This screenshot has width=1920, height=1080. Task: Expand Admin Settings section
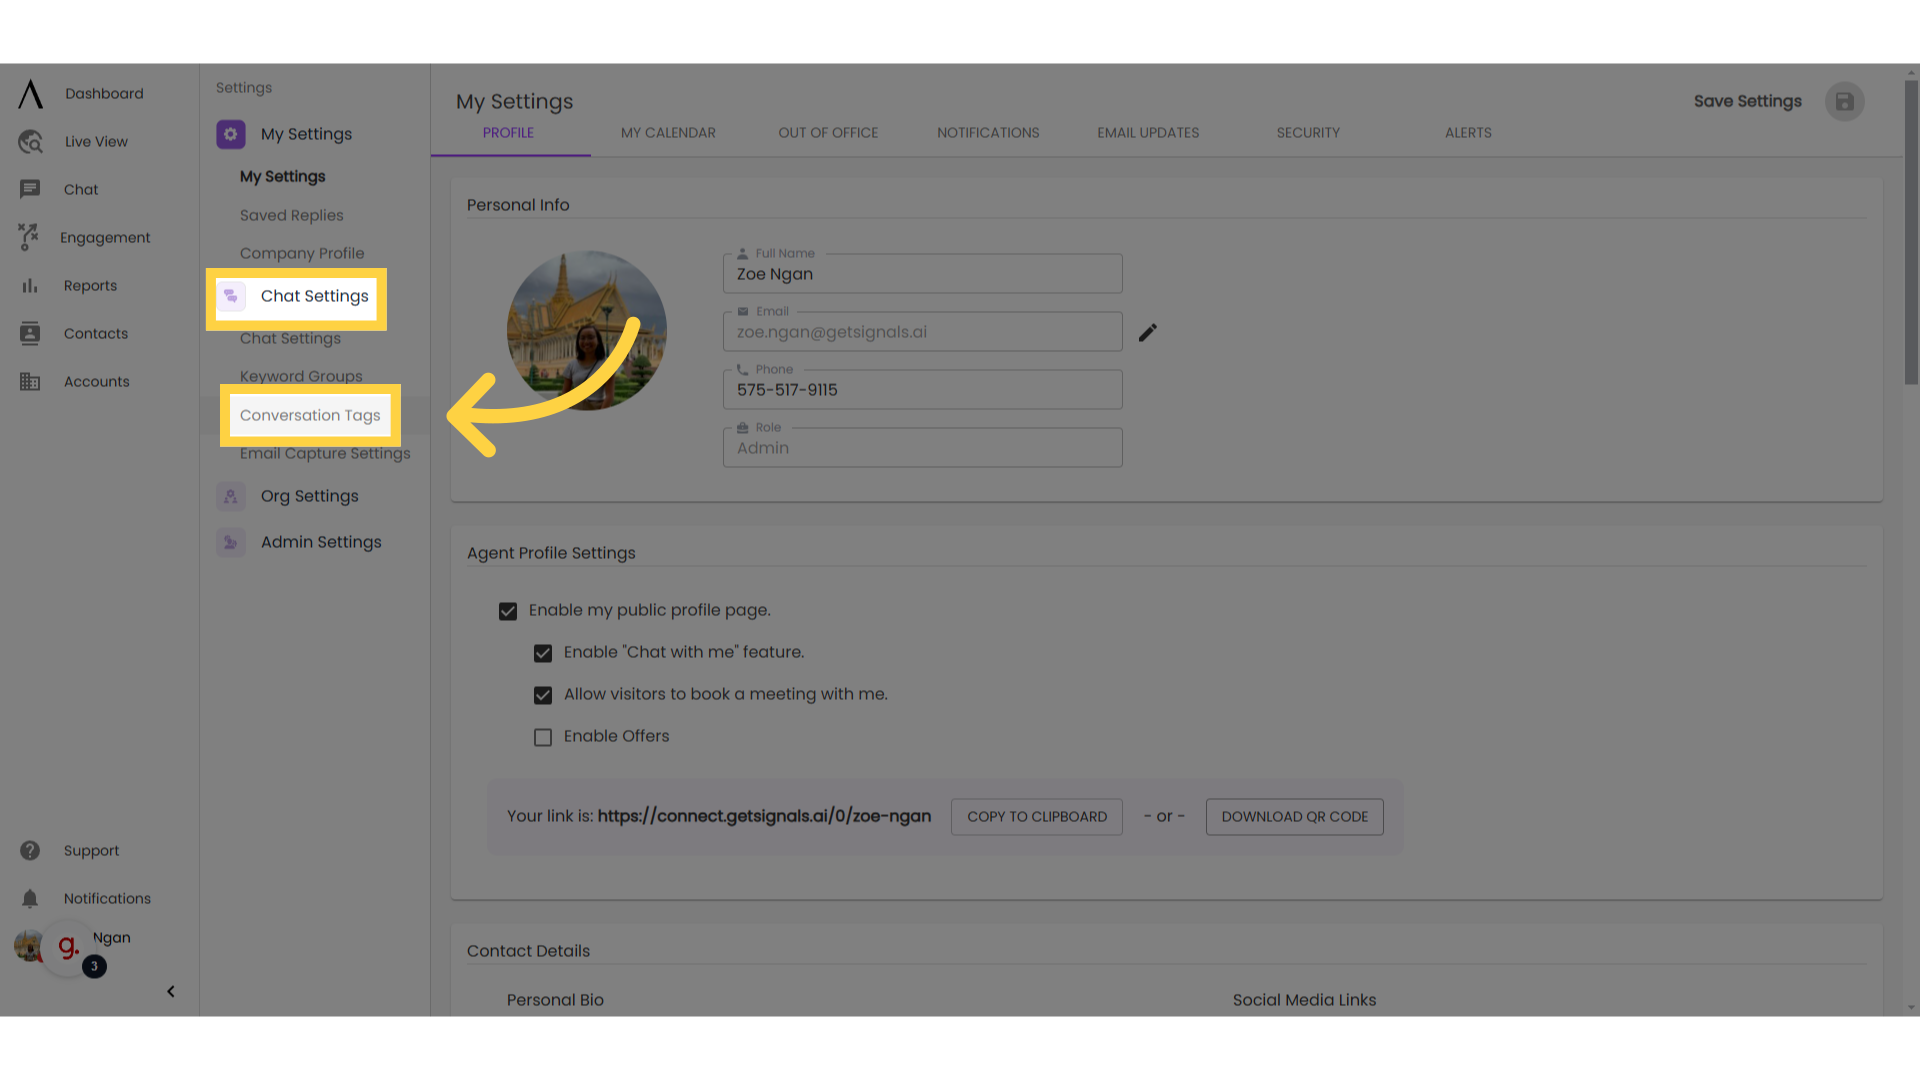click(322, 541)
